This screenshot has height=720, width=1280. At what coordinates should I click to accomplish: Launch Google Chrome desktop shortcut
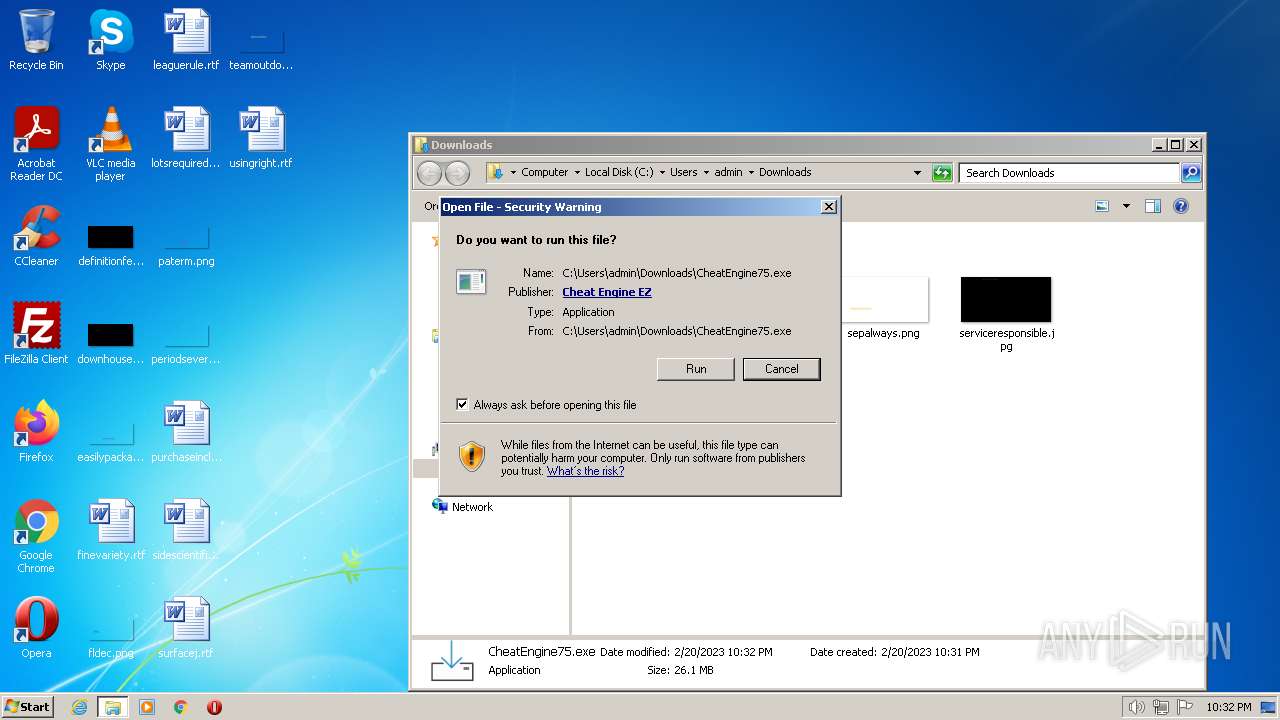point(36,536)
